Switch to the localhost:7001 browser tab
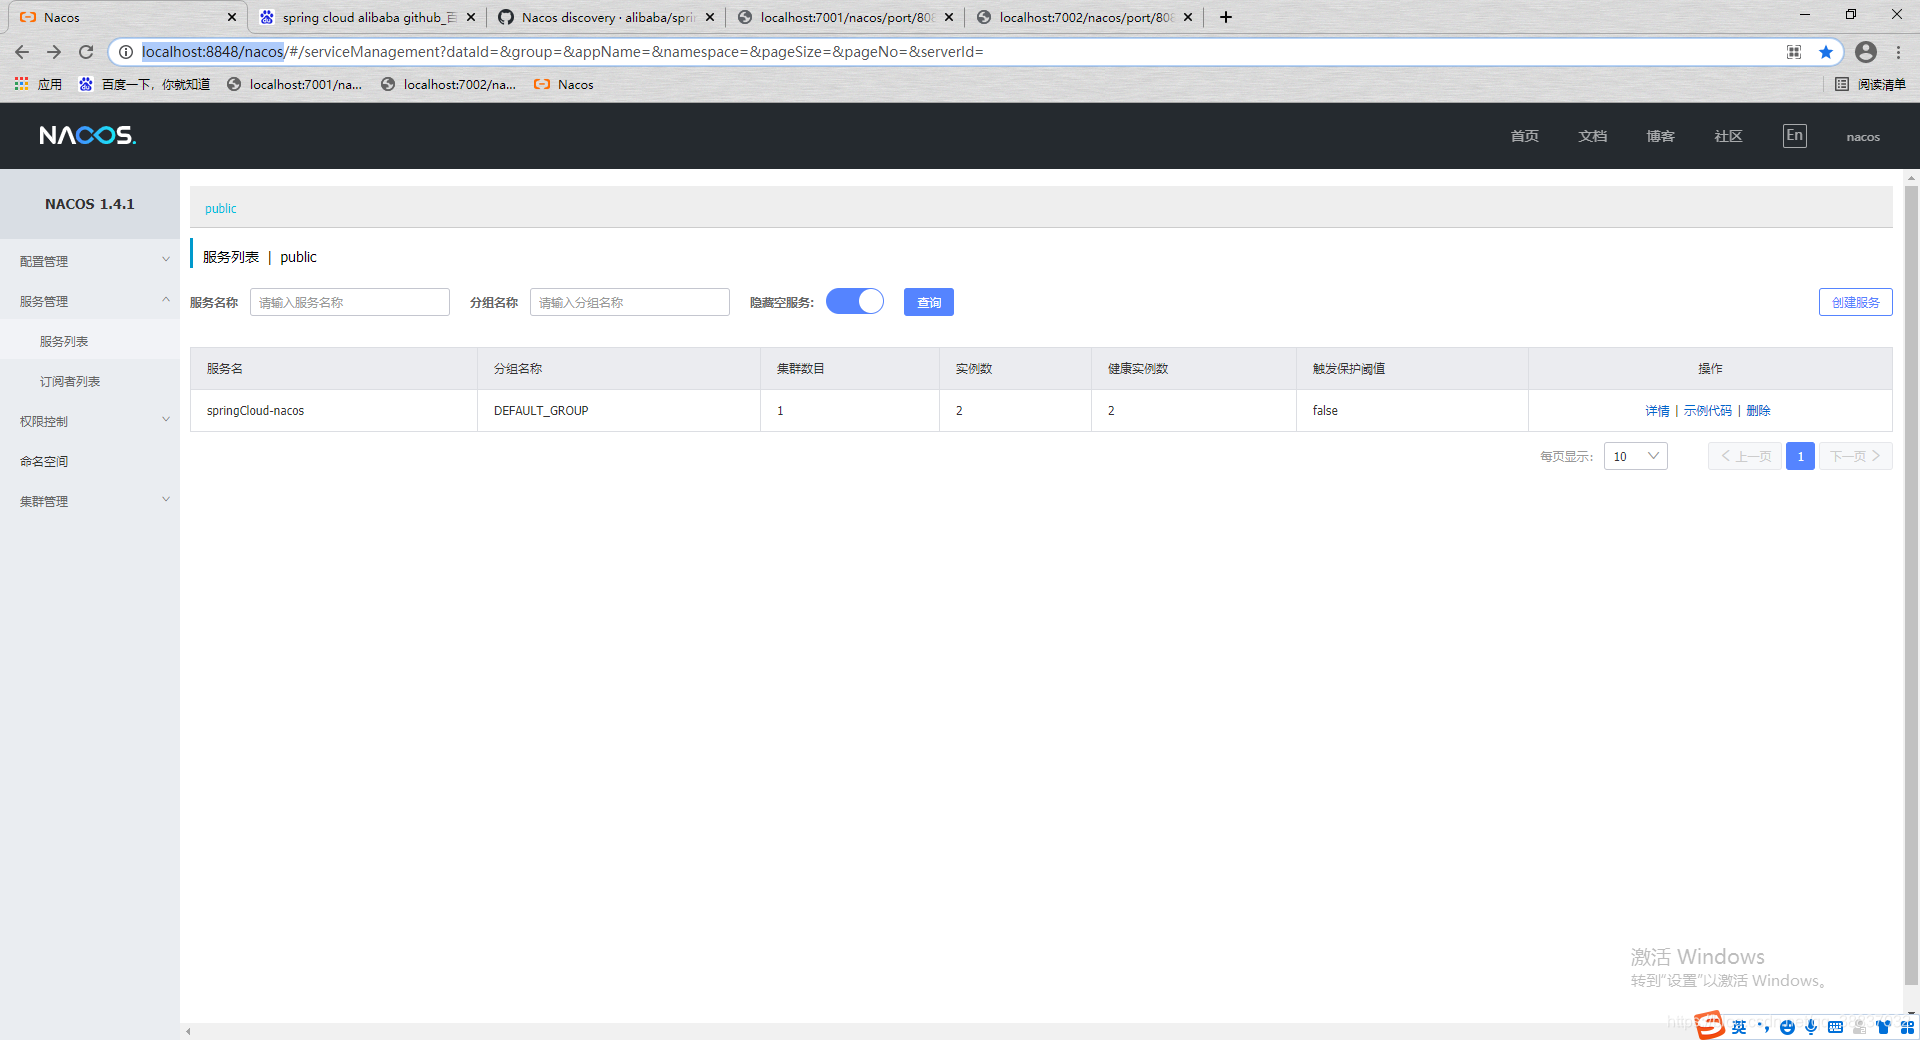Screen dimensions: 1920x1040 point(845,17)
